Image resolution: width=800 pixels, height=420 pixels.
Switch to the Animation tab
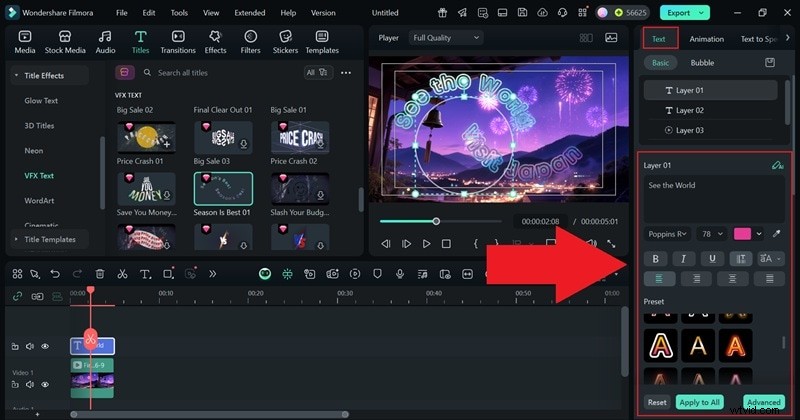(x=707, y=39)
